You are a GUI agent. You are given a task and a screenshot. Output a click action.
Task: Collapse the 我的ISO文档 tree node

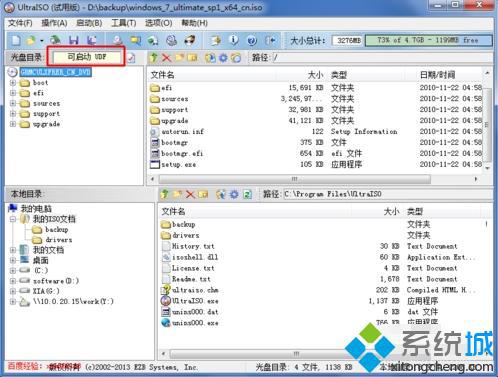(x=13, y=219)
